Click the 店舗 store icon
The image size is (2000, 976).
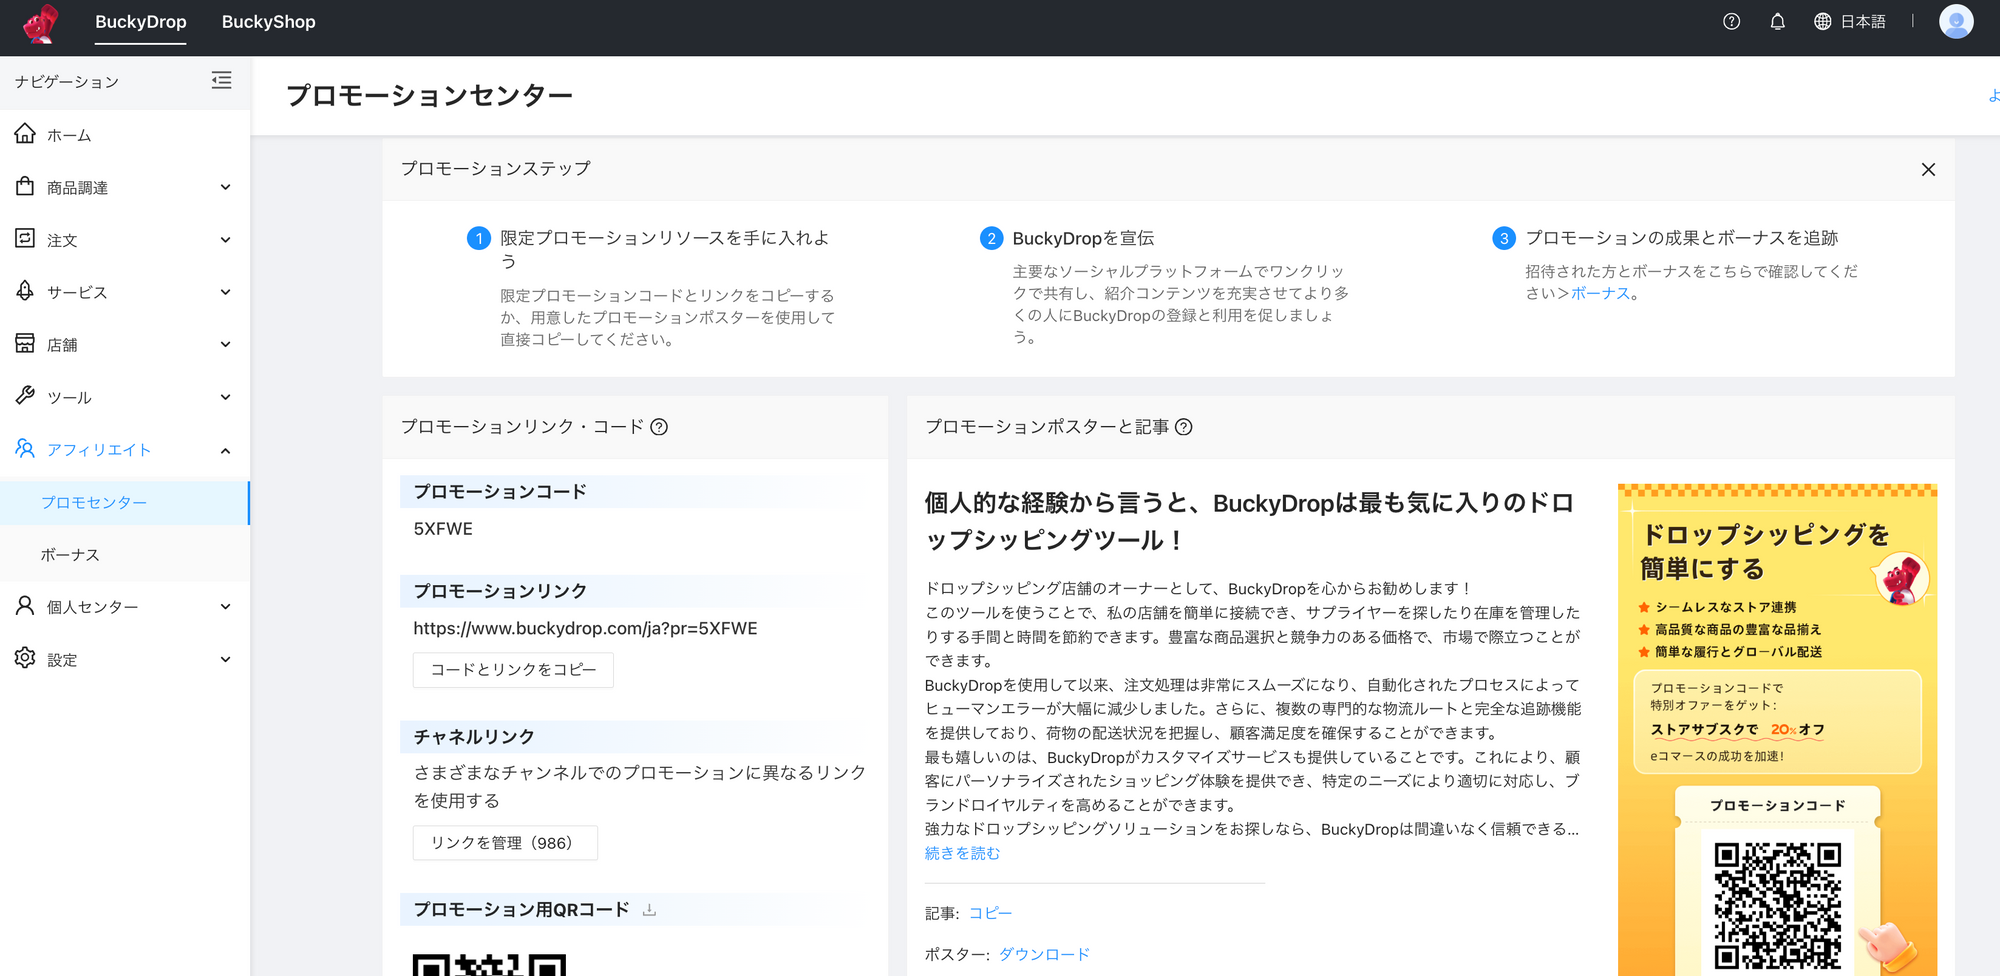click(25, 343)
